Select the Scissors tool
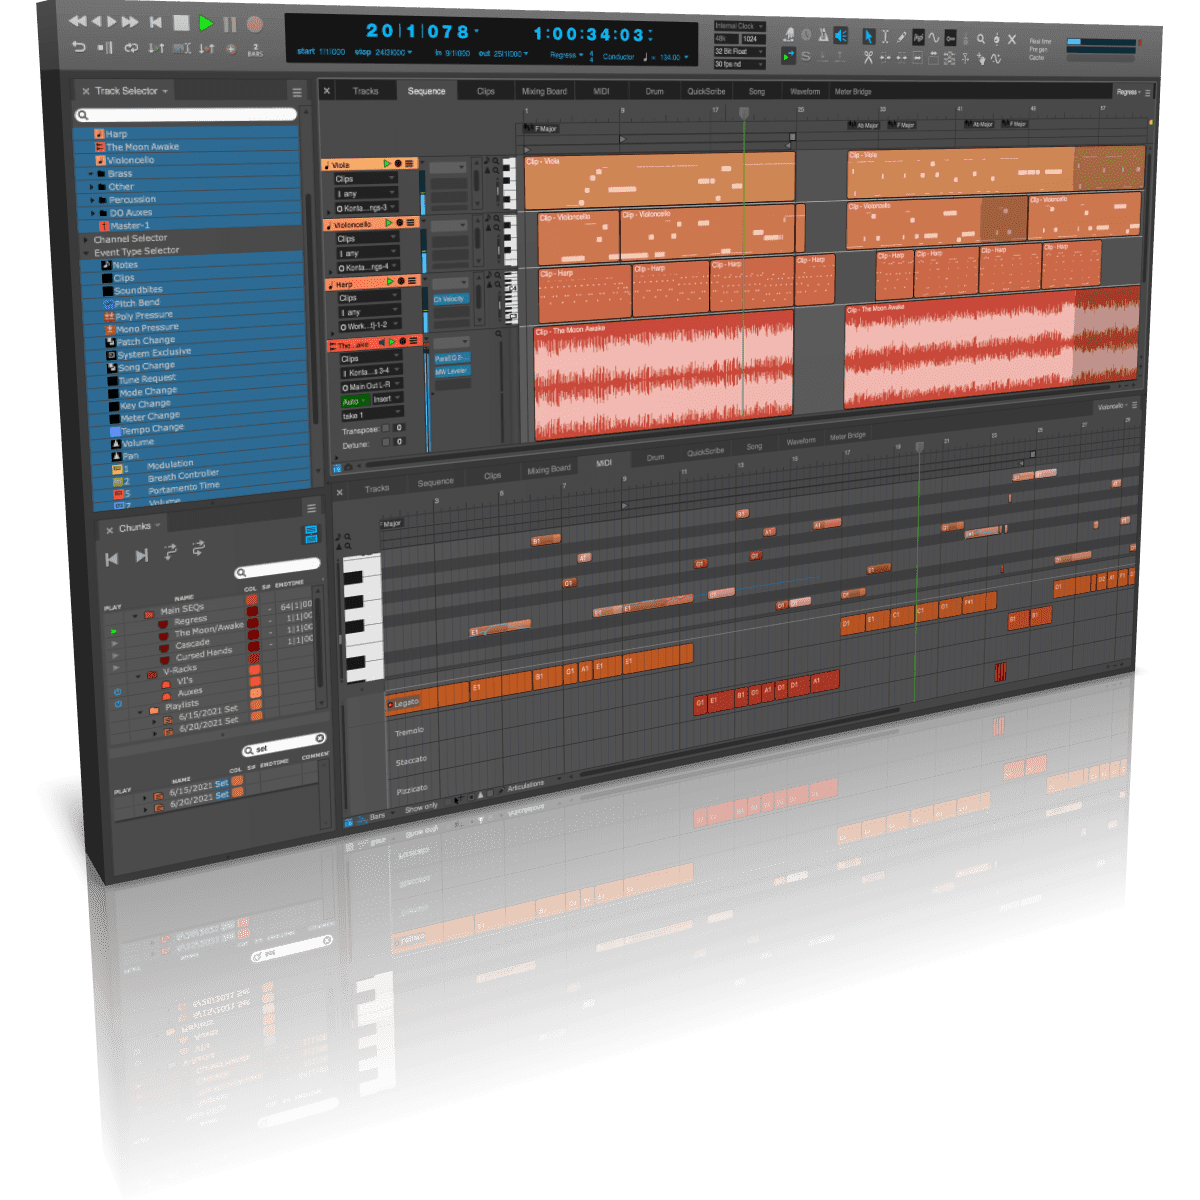Screen dimensions: 1200x1200 click(868, 57)
